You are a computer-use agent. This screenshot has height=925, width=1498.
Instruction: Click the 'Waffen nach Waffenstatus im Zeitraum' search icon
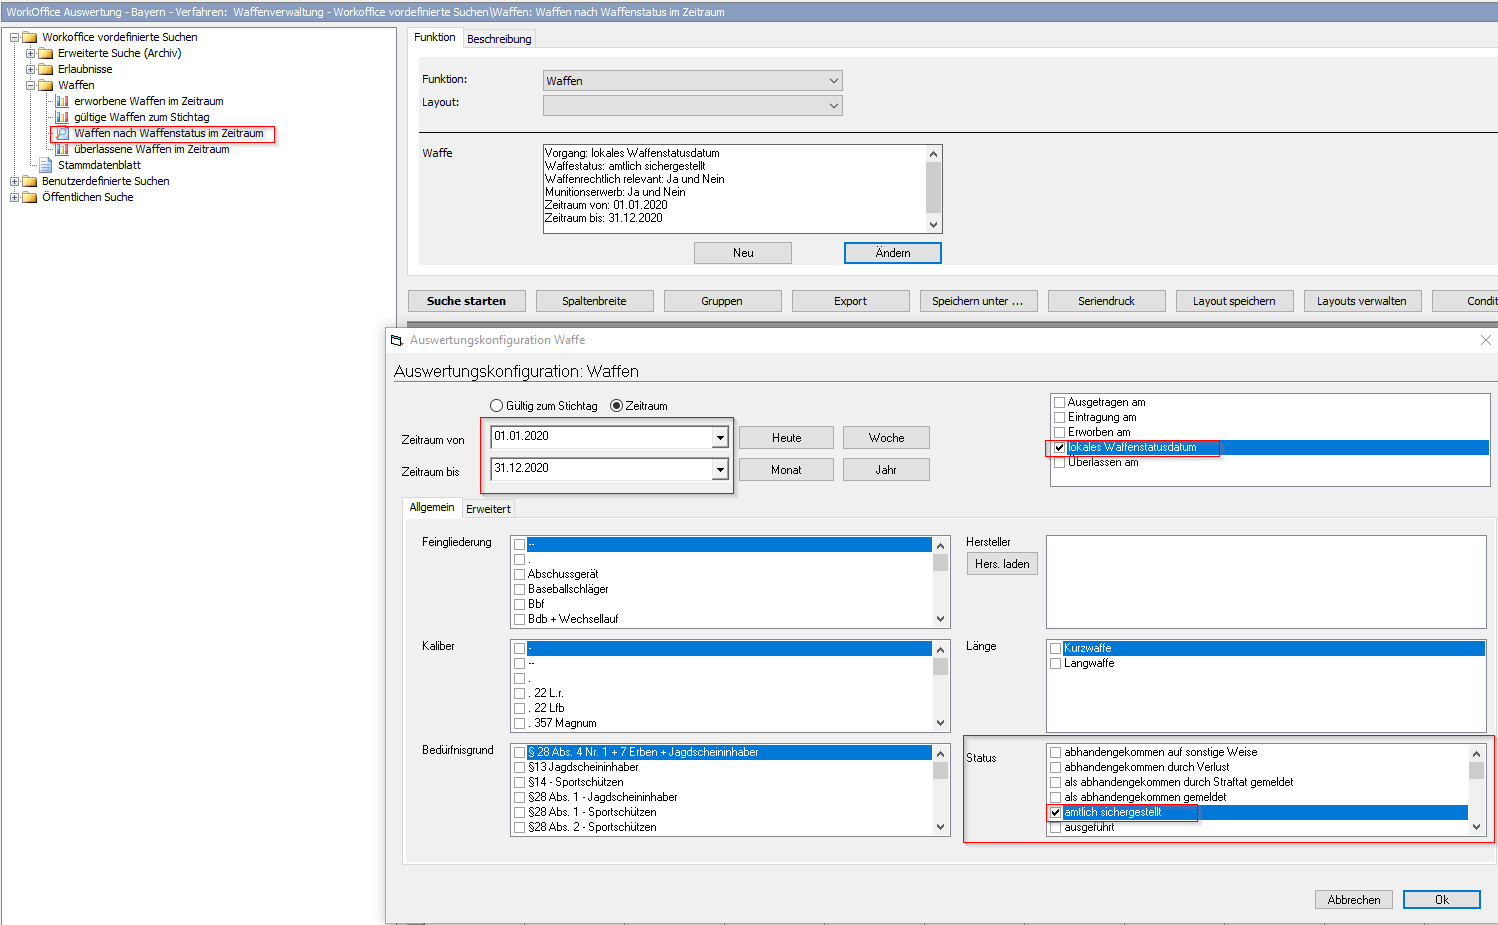(62, 133)
